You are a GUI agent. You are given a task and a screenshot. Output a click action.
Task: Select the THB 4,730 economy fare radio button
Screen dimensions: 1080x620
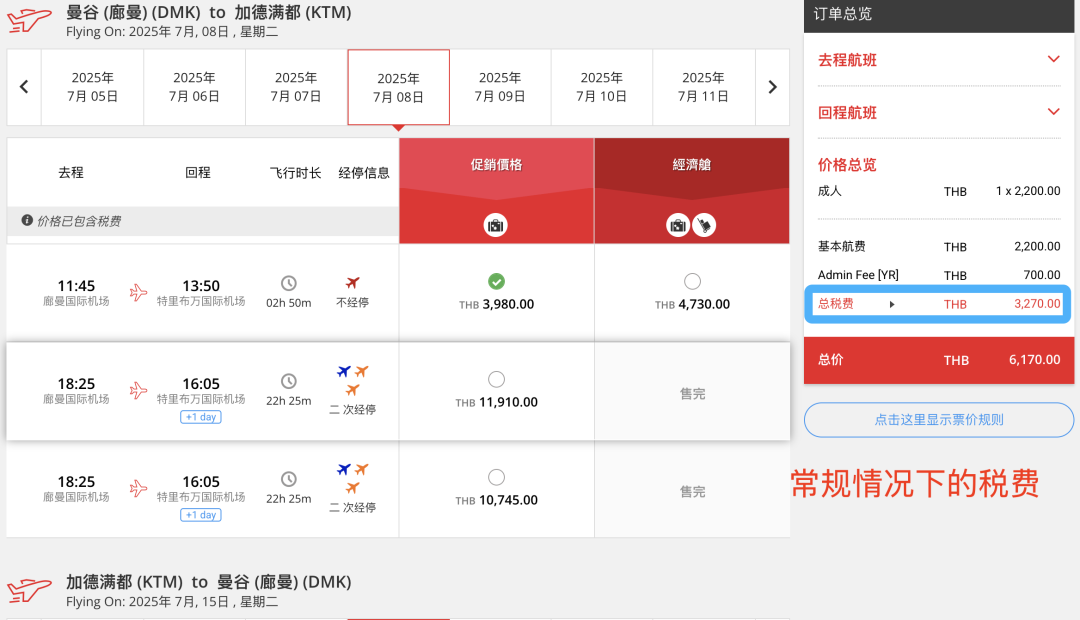coord(694,282)
